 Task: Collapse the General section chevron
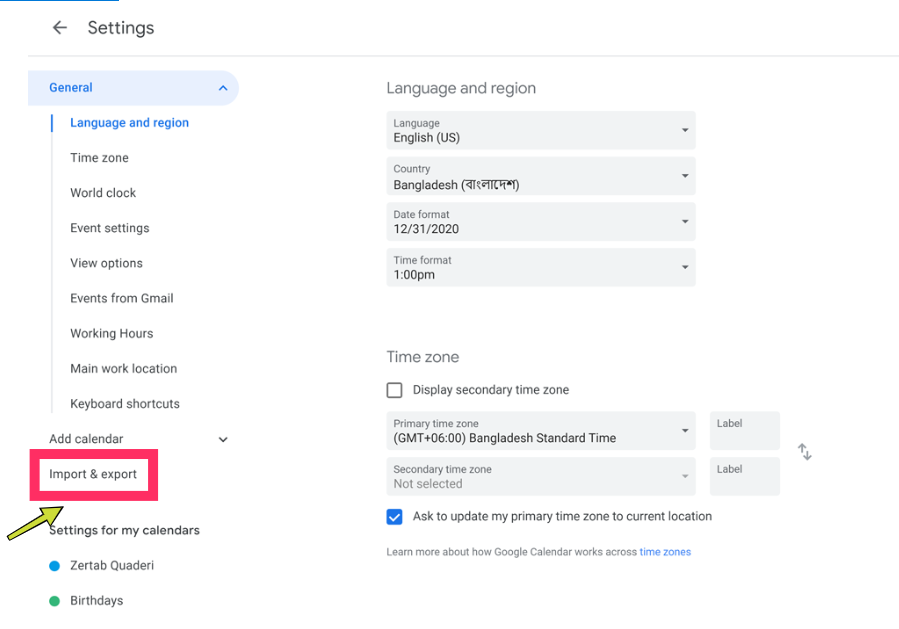[223, 88]
